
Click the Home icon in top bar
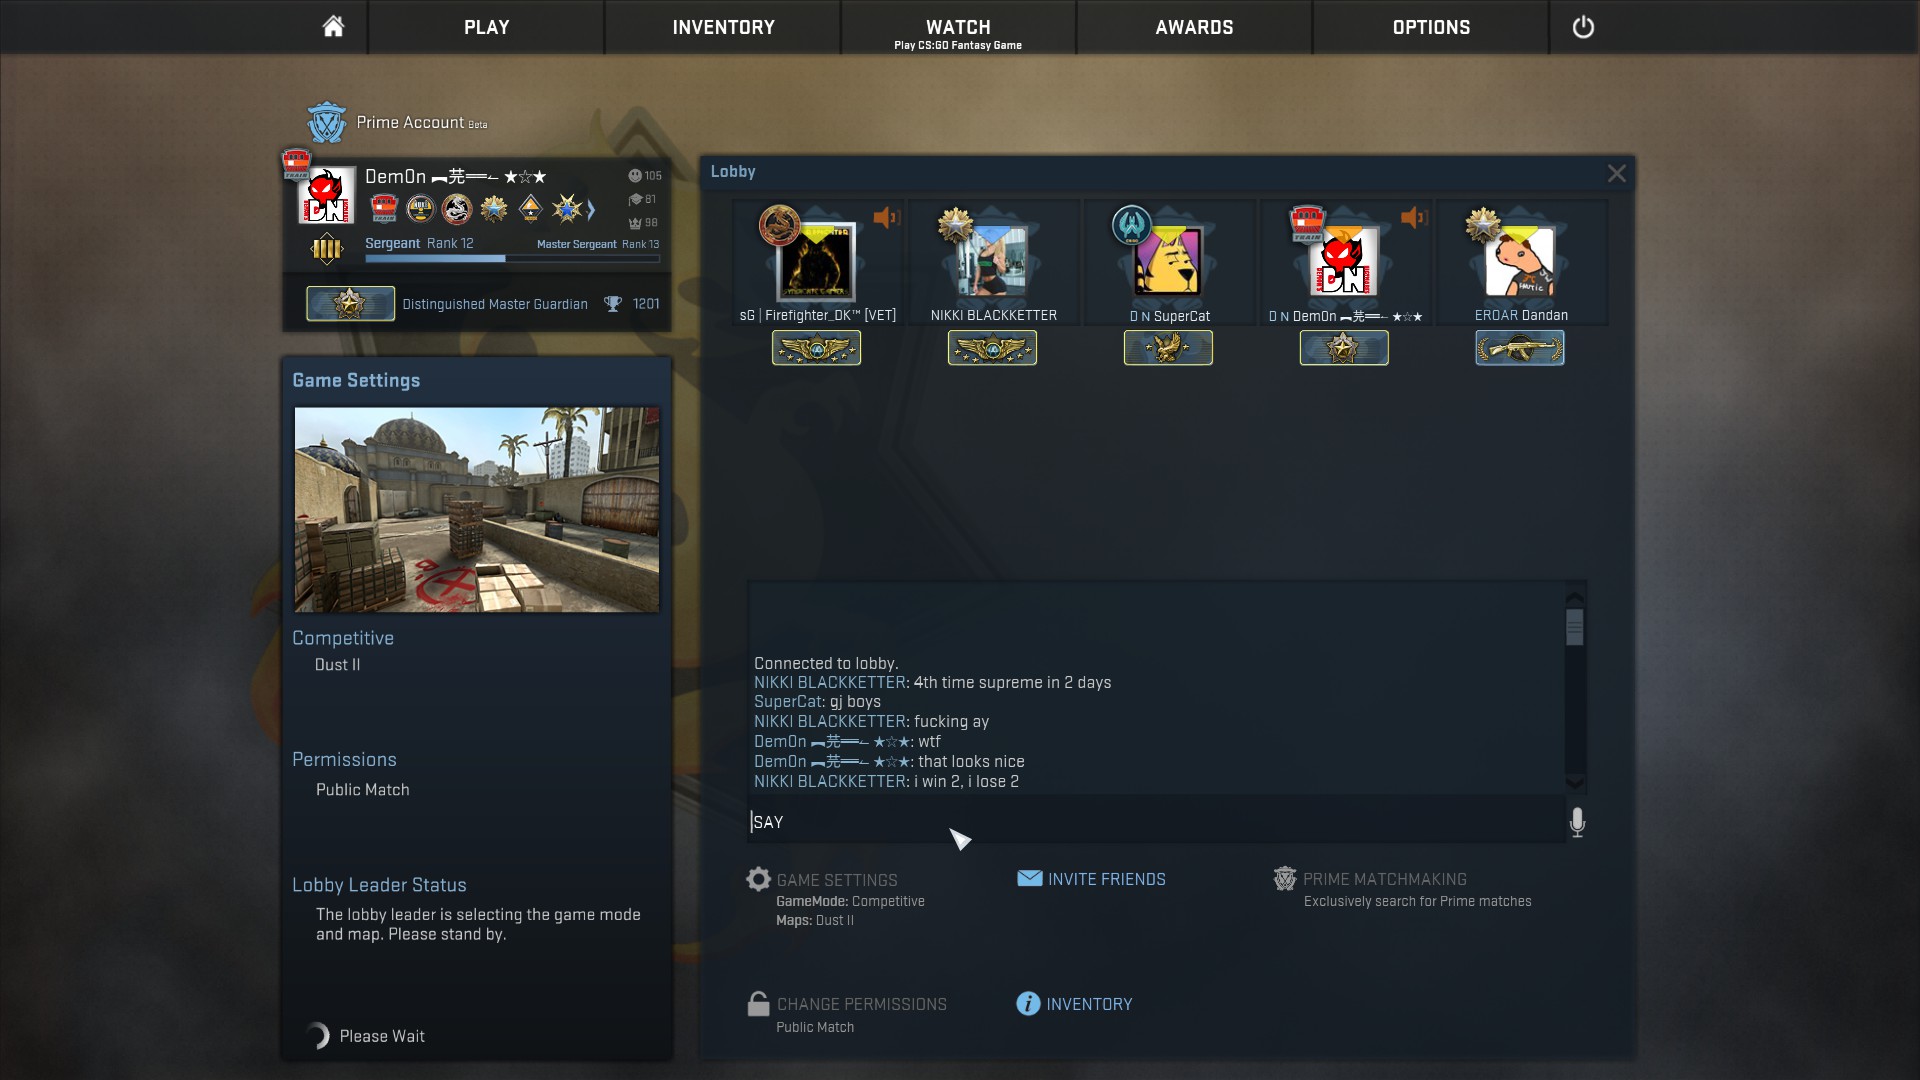(x=333, y=27)
